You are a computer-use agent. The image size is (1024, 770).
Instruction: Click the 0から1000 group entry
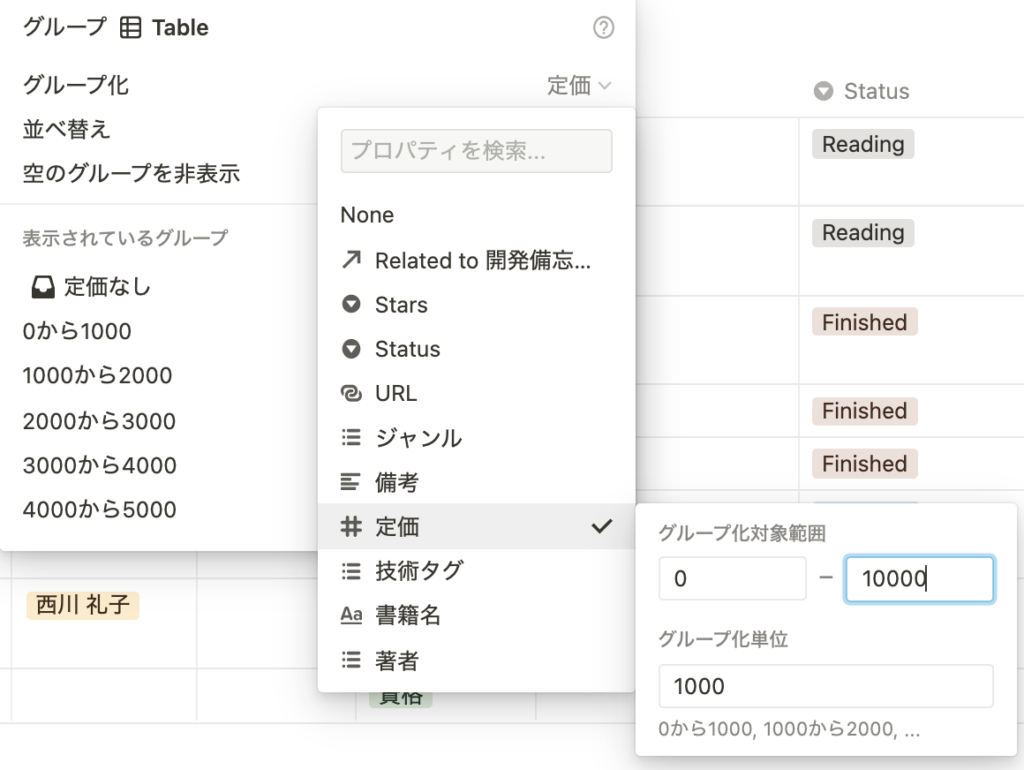(77, 332)
